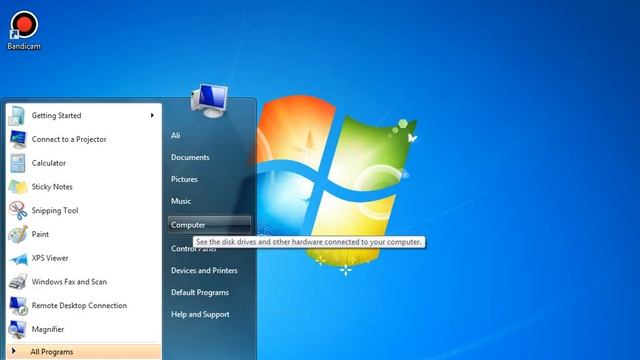Click the Sticky Notes icon
Screen dimensions: 640x360
(x=18, y=187)
